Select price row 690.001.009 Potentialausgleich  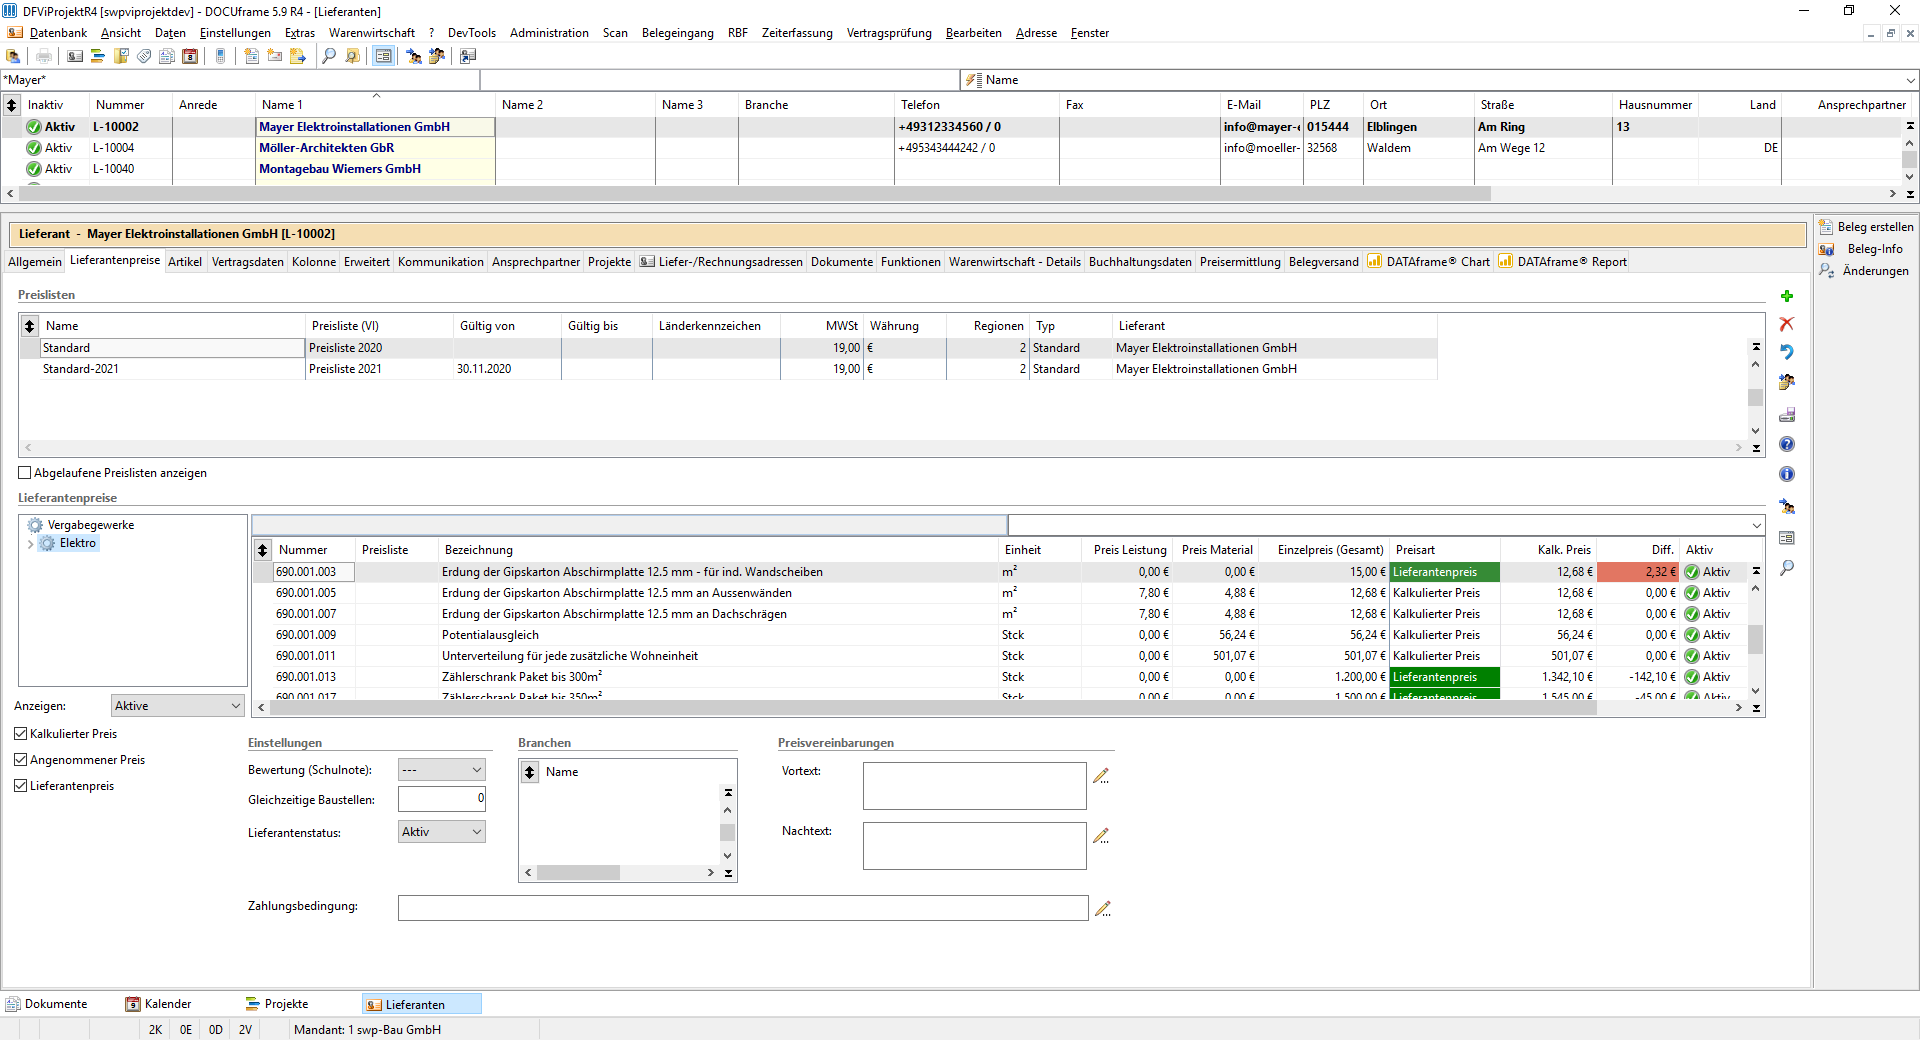click(x=1000, y=635)
